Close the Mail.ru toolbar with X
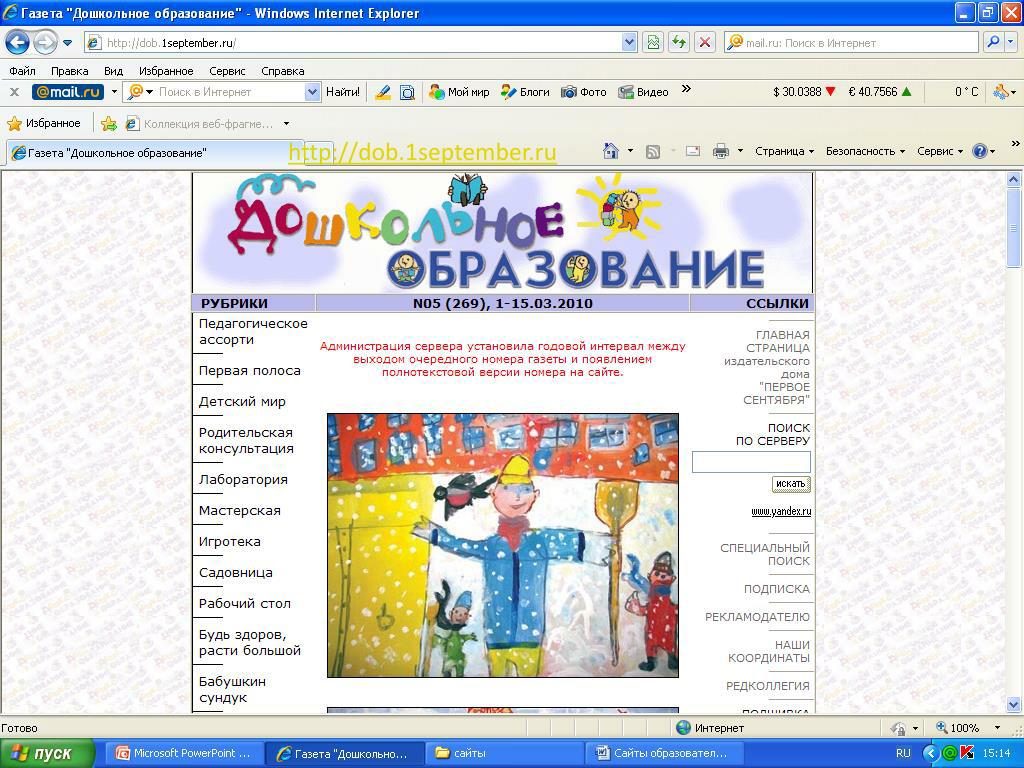Viewport: 1024px width, 768px height. click(14, 92)
